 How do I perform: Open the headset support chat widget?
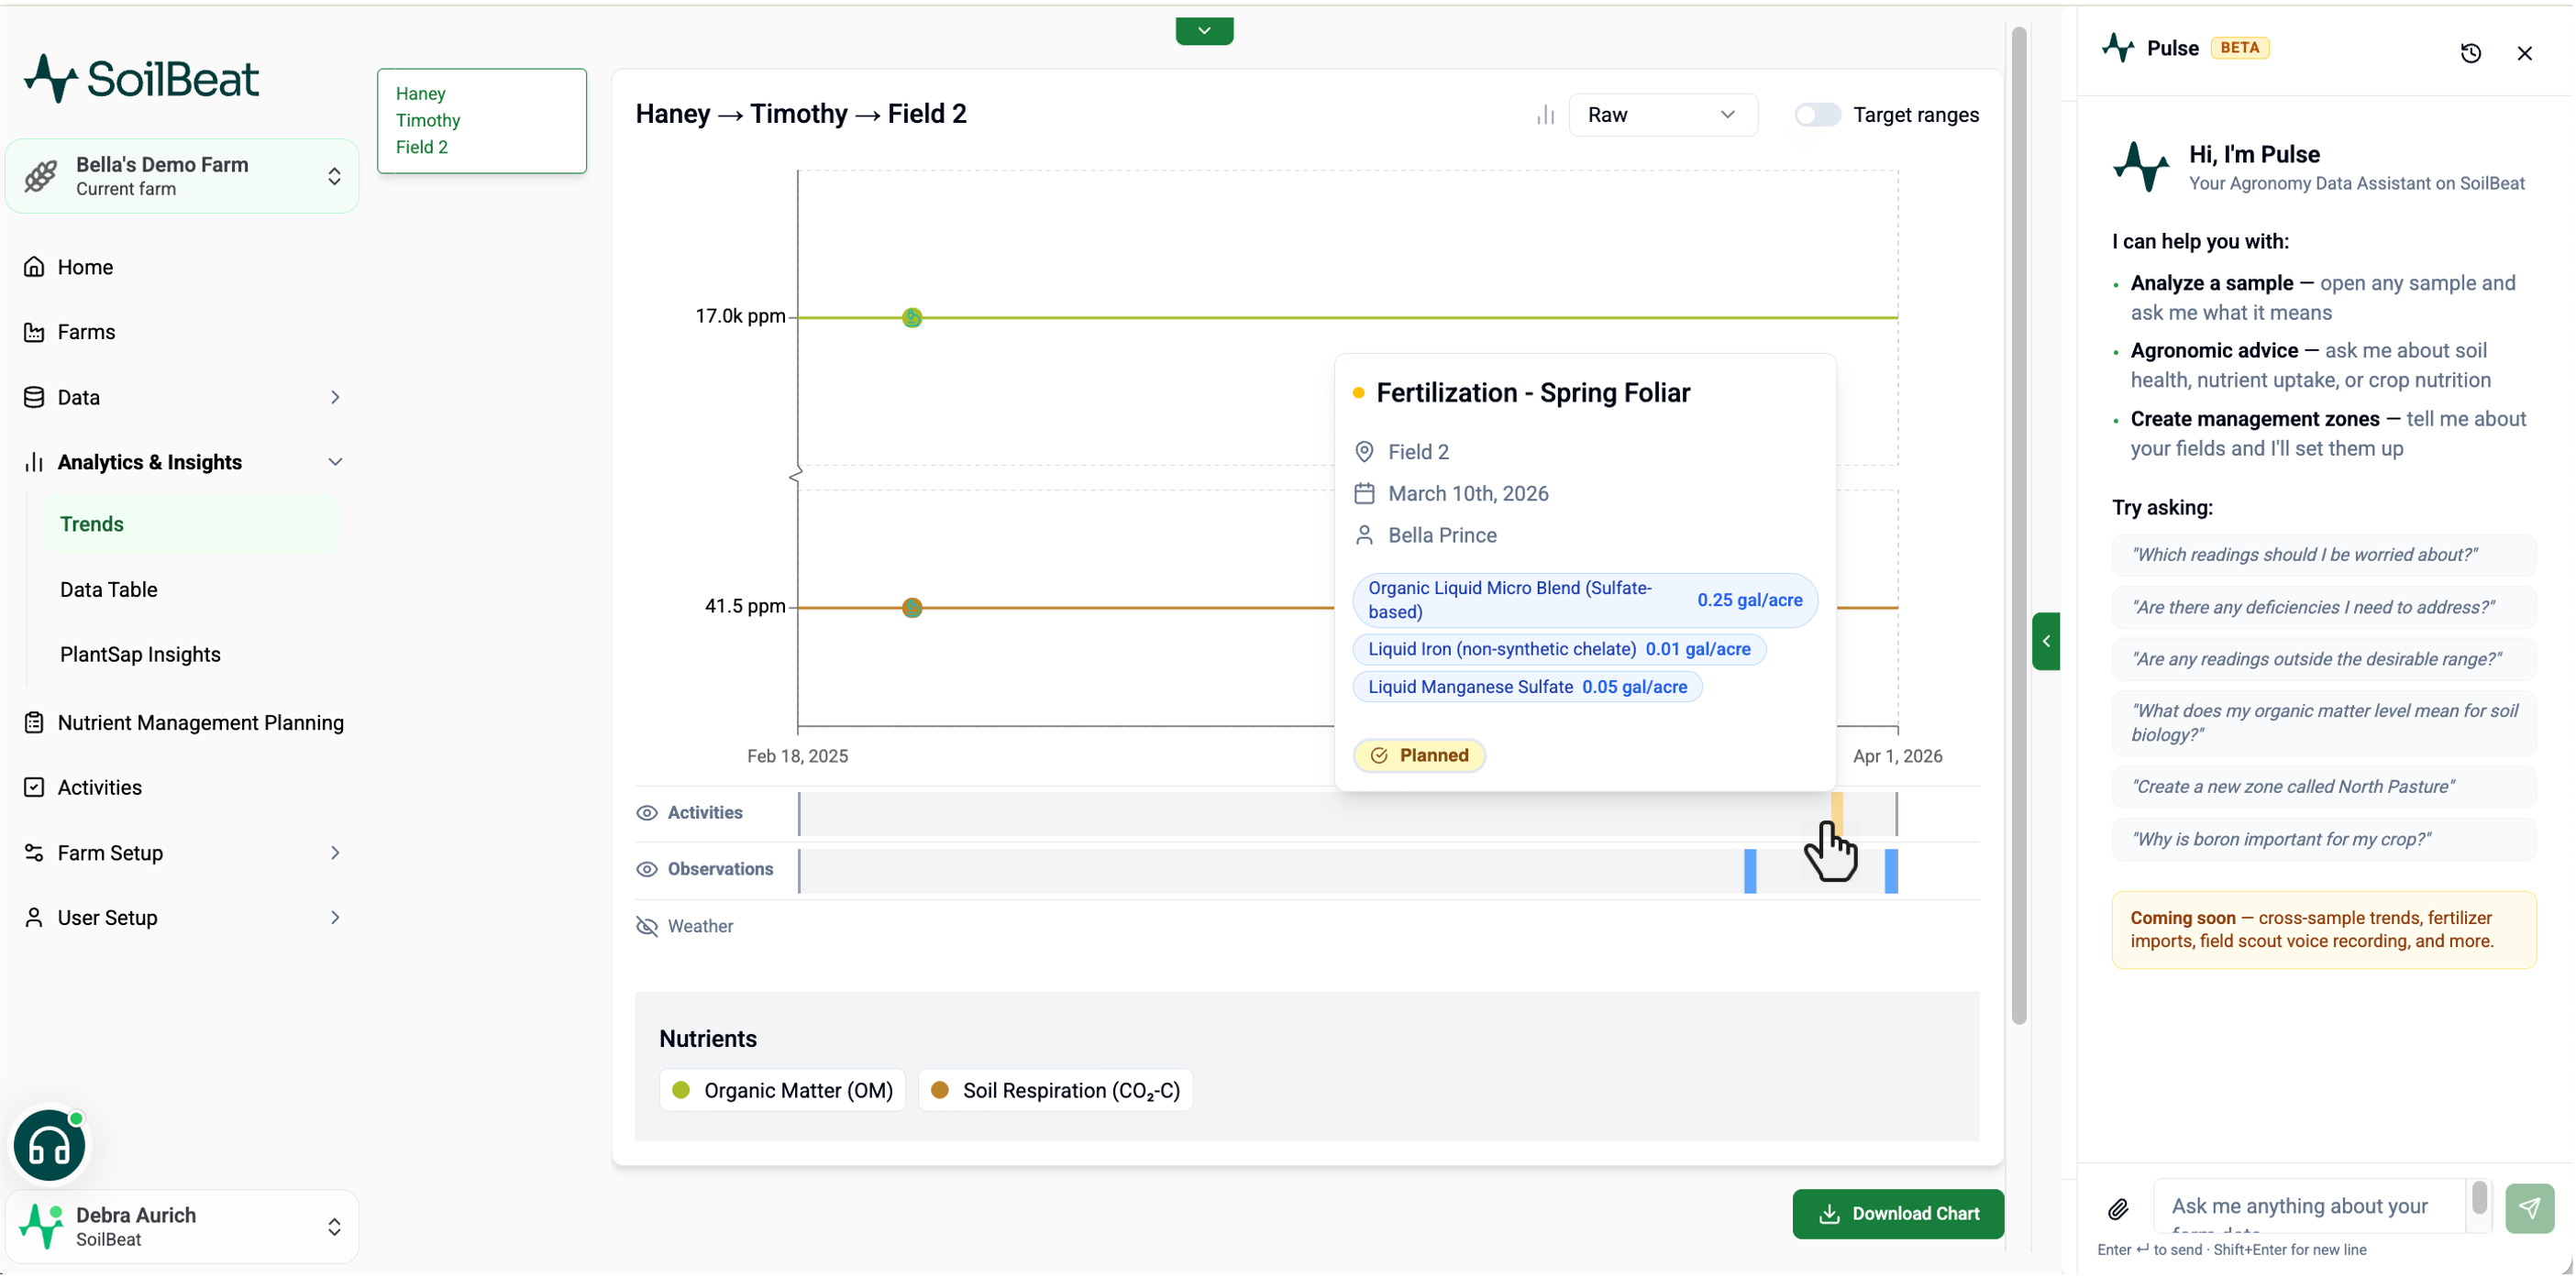coord(49,1145)
